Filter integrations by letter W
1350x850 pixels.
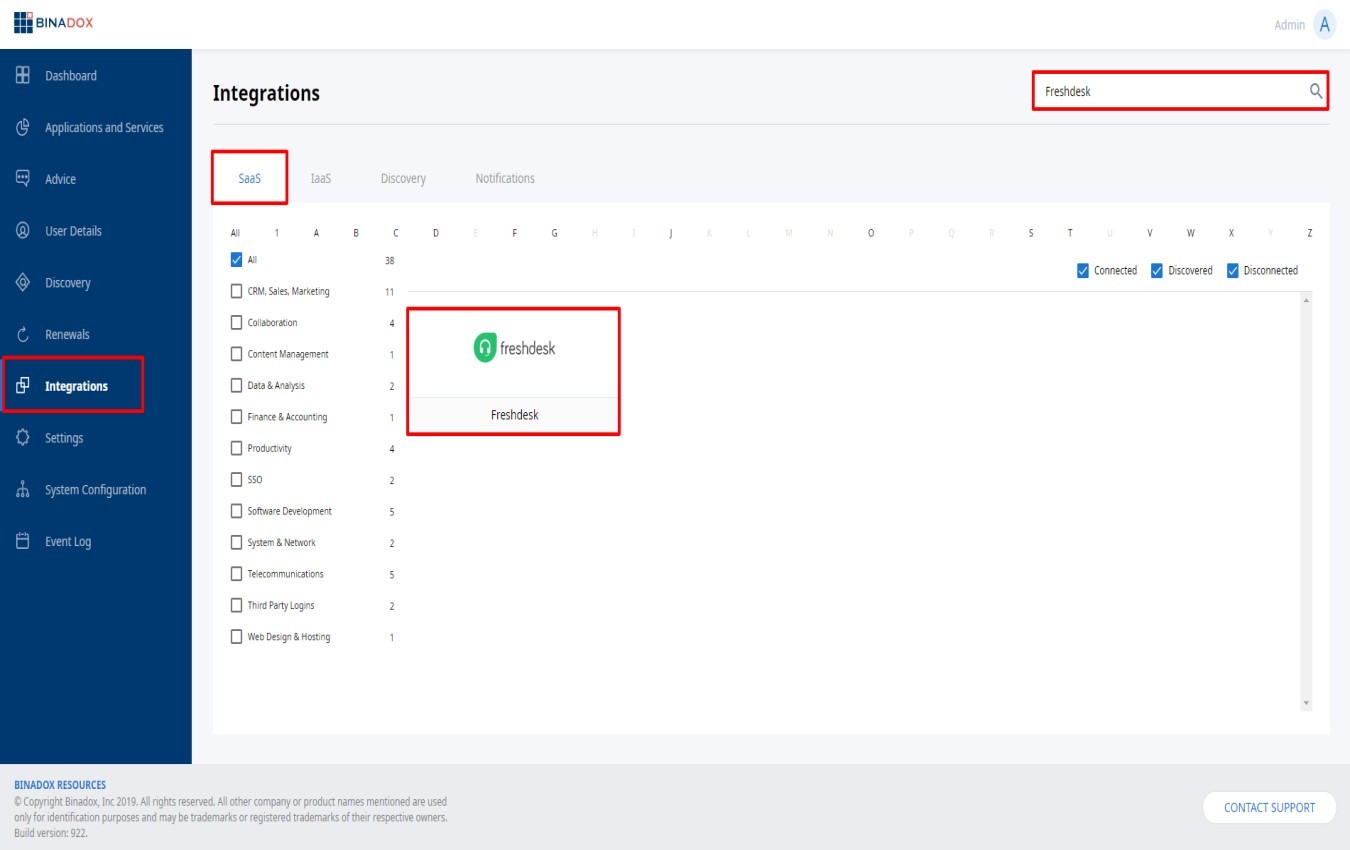pyautogui.click(x=1191, y=233)
